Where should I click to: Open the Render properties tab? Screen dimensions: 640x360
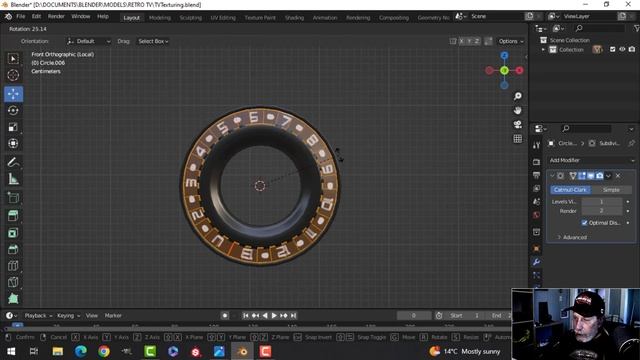[536, 162]
